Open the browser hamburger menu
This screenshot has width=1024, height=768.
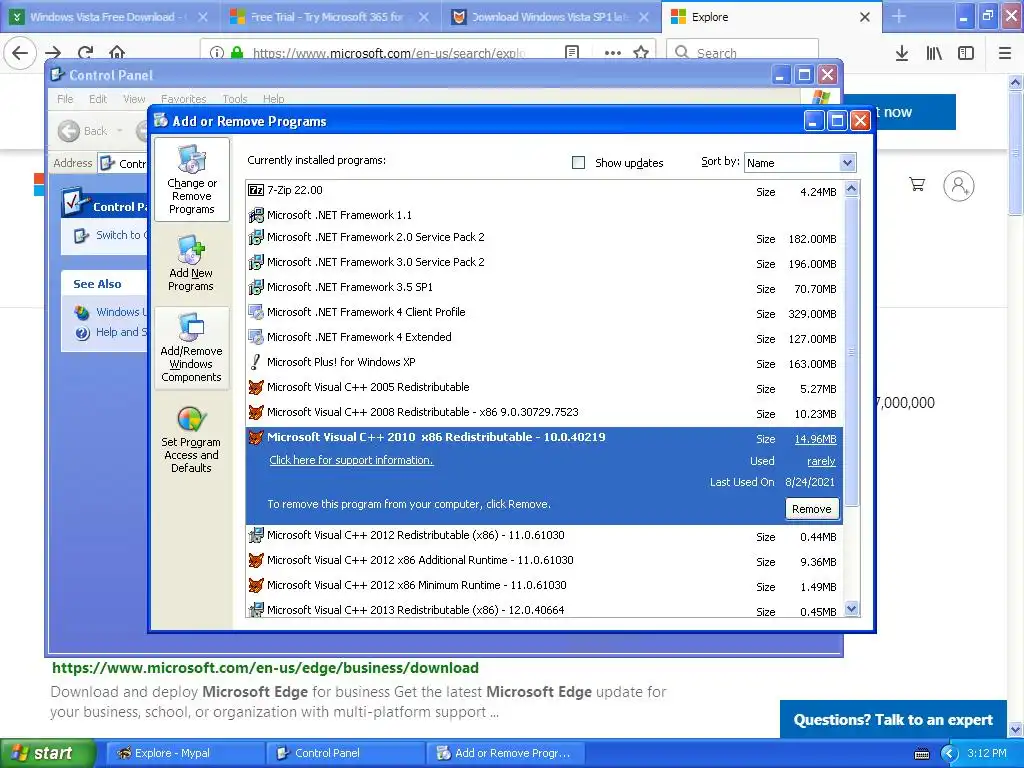1005,53
